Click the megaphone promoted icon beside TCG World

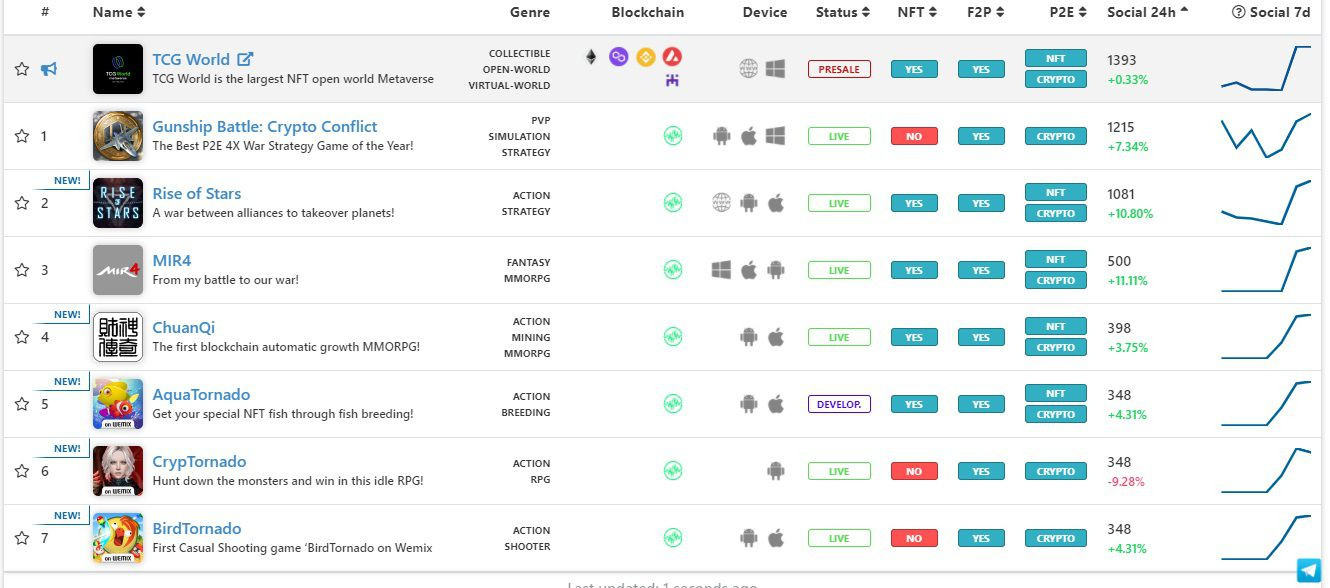click(x=48, y=69)
